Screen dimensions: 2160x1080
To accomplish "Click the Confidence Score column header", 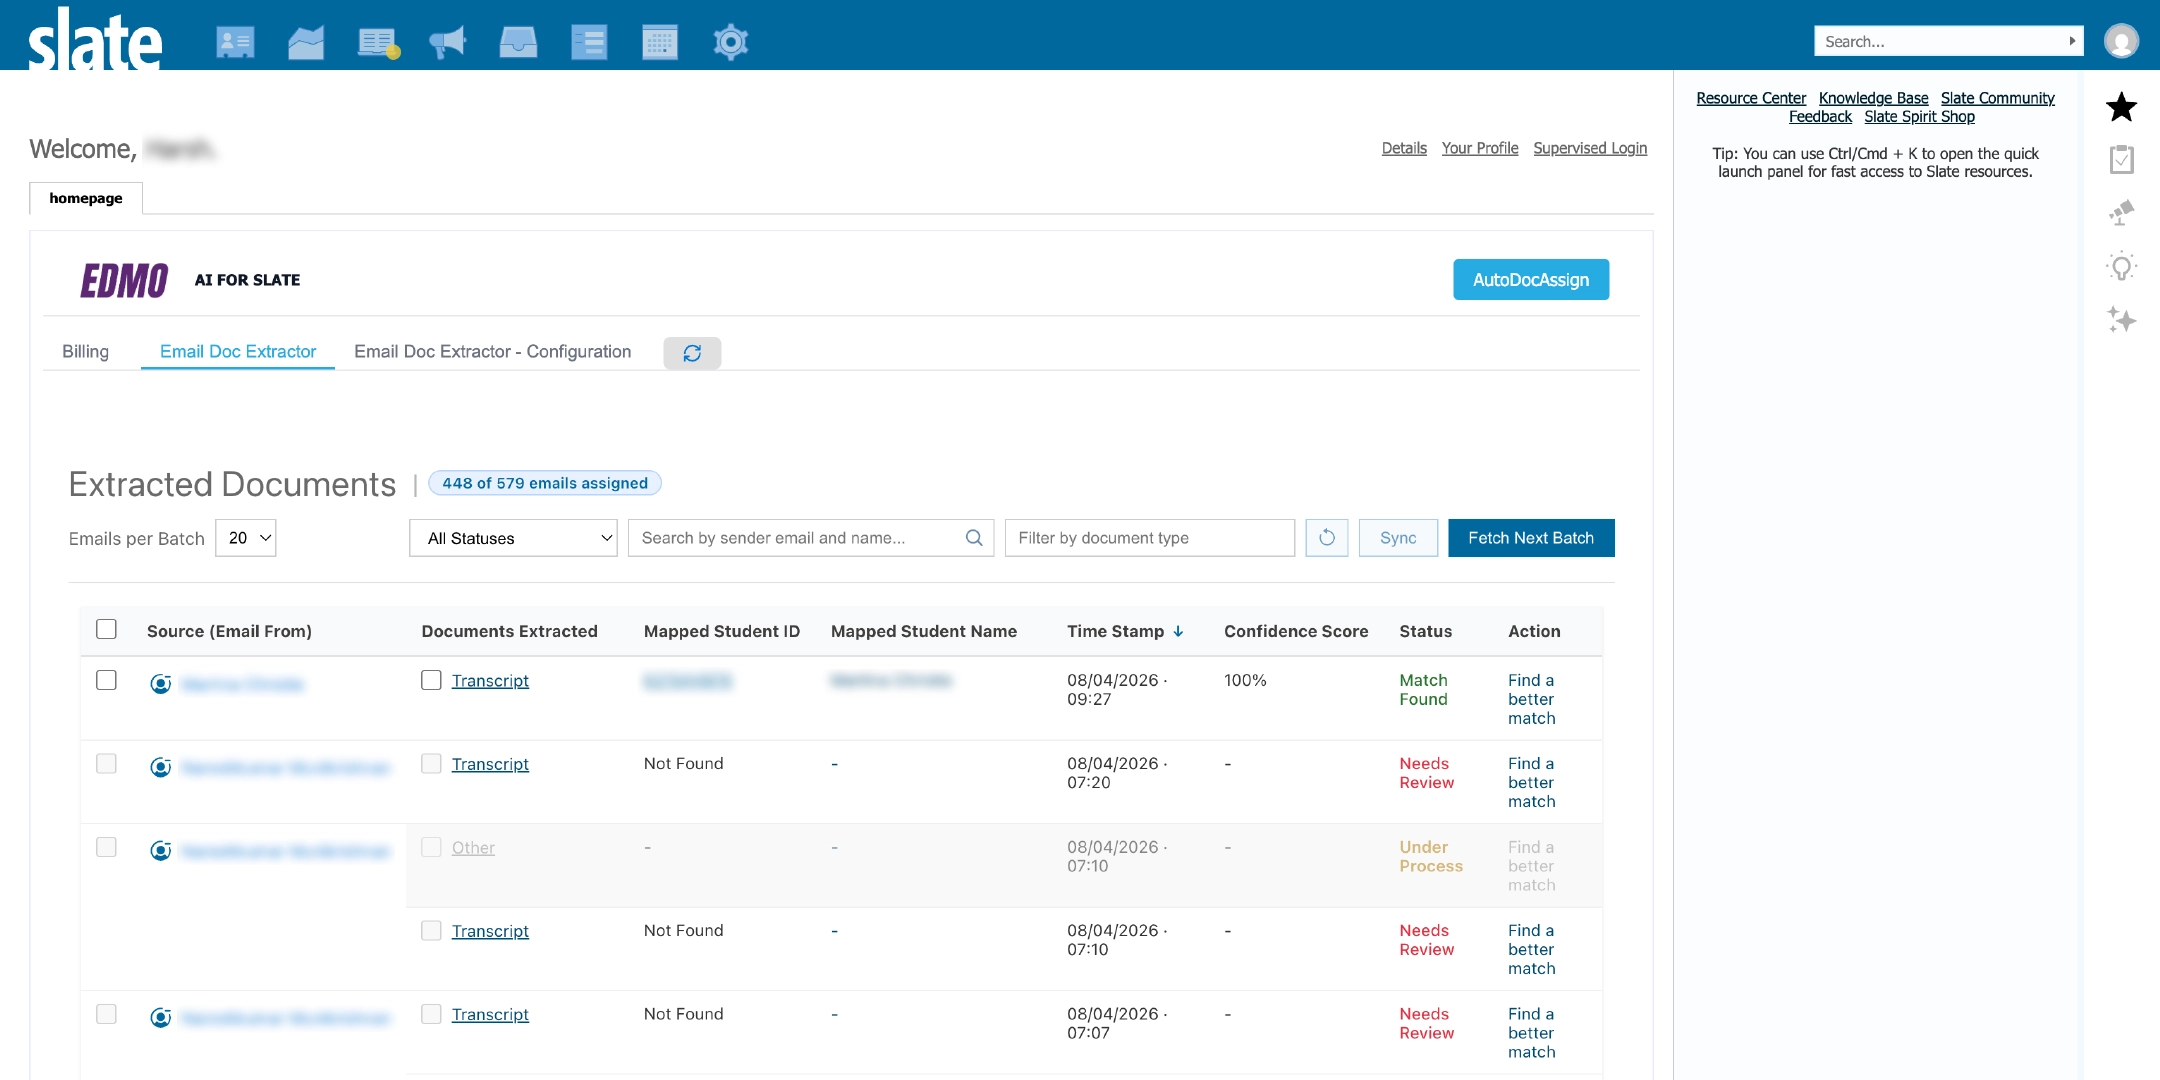I will pyautogui.click(x=1296, y=632).
